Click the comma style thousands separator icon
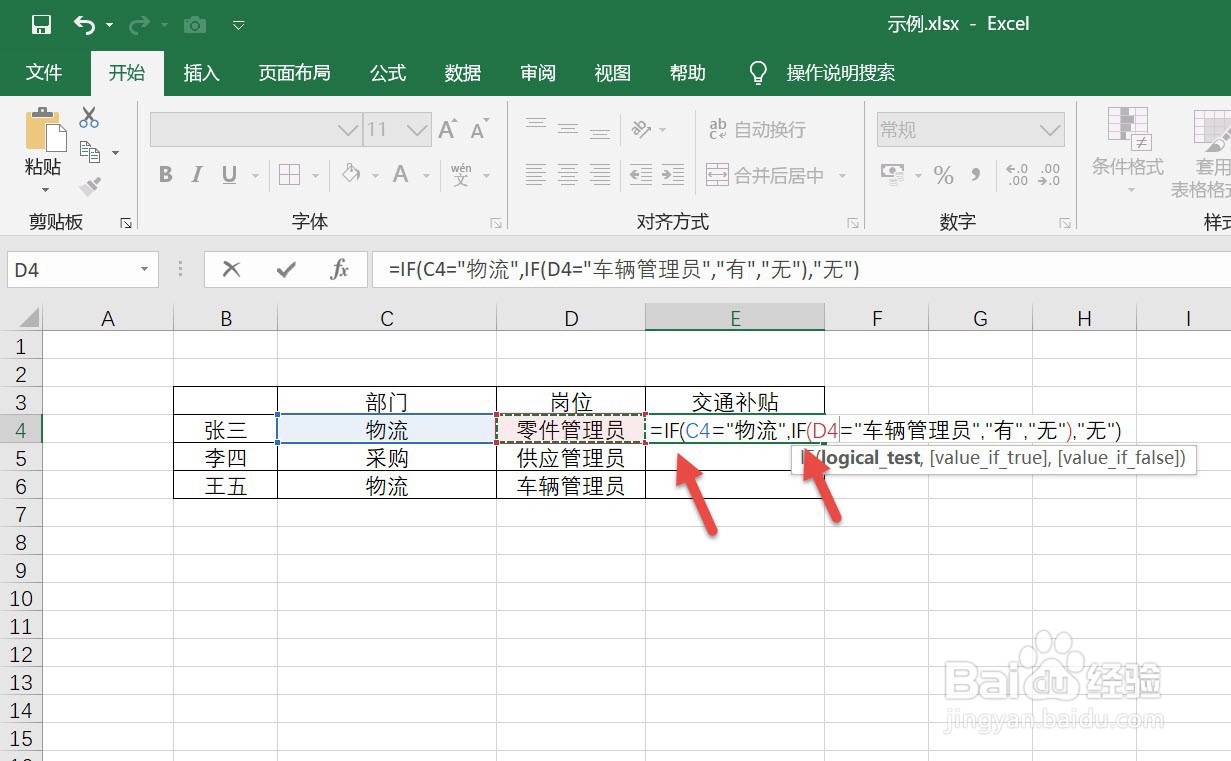 (975, 173)
